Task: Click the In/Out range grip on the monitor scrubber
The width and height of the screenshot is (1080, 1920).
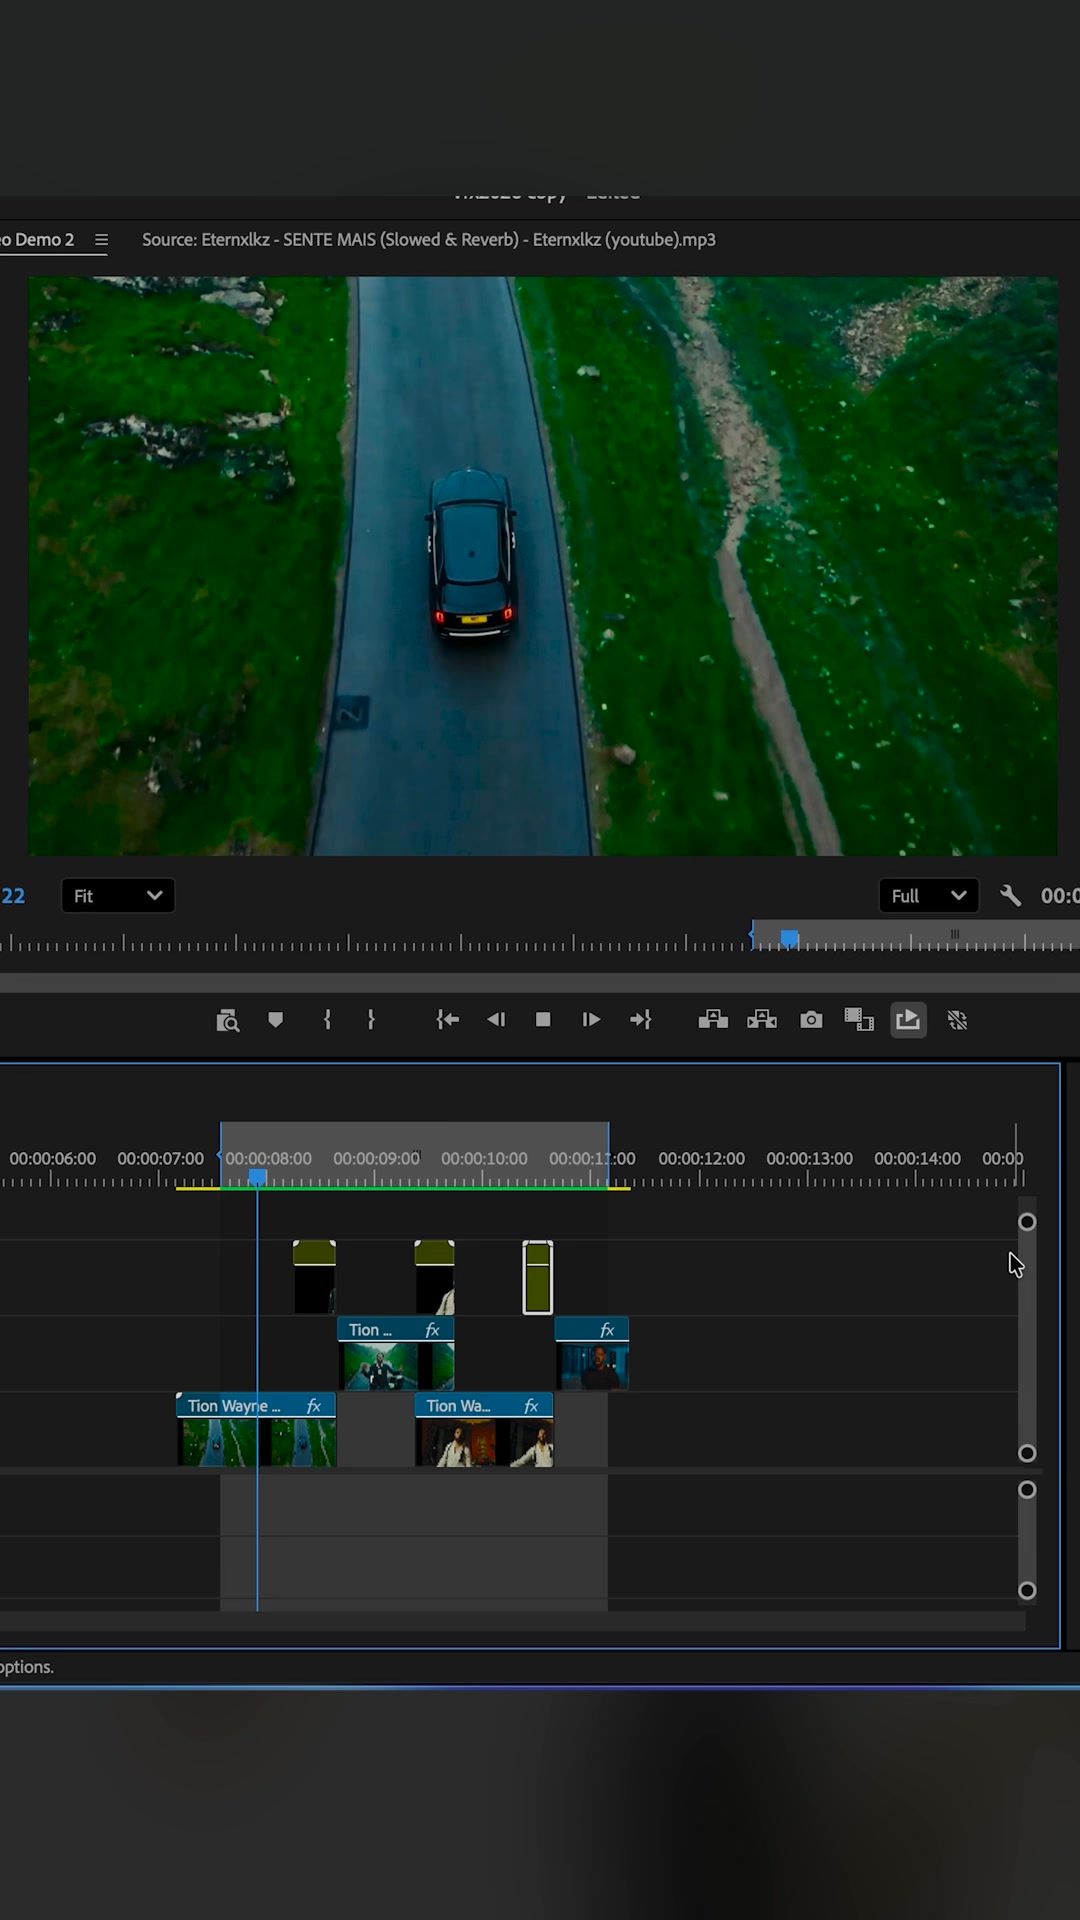Action: click(955, 934)
